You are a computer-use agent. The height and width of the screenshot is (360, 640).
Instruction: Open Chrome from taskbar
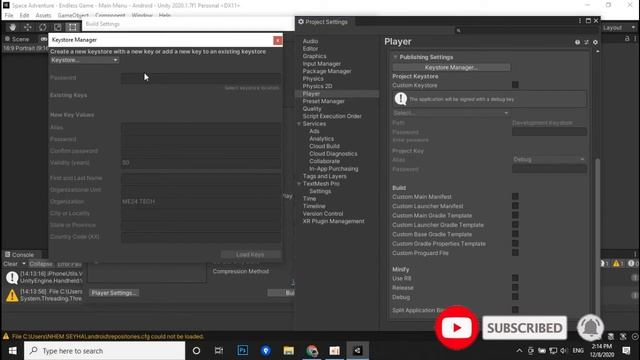point(312,351)
